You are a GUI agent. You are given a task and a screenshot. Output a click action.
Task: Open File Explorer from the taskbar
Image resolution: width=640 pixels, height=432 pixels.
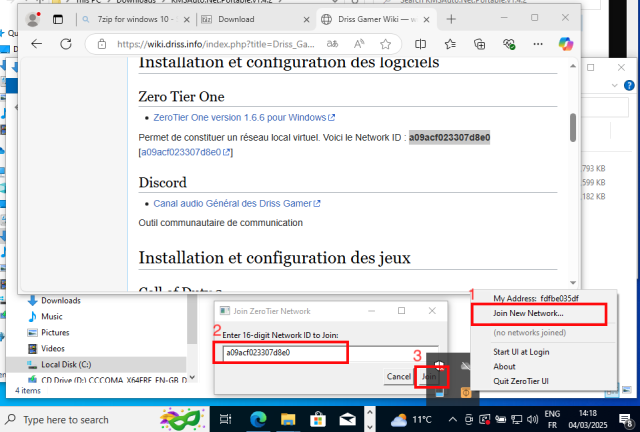[x=288, y=419]
